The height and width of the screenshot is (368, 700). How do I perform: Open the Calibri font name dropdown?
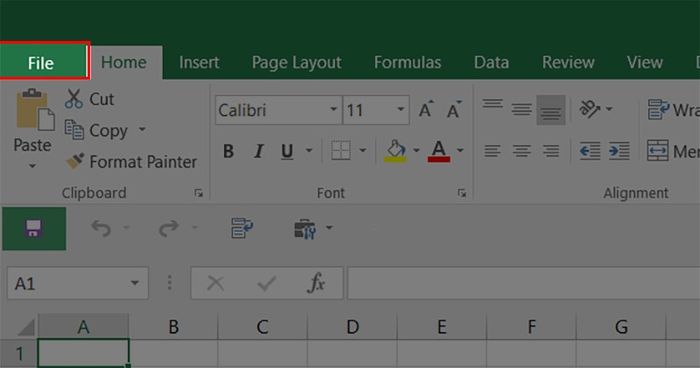(x=333, y=109)
